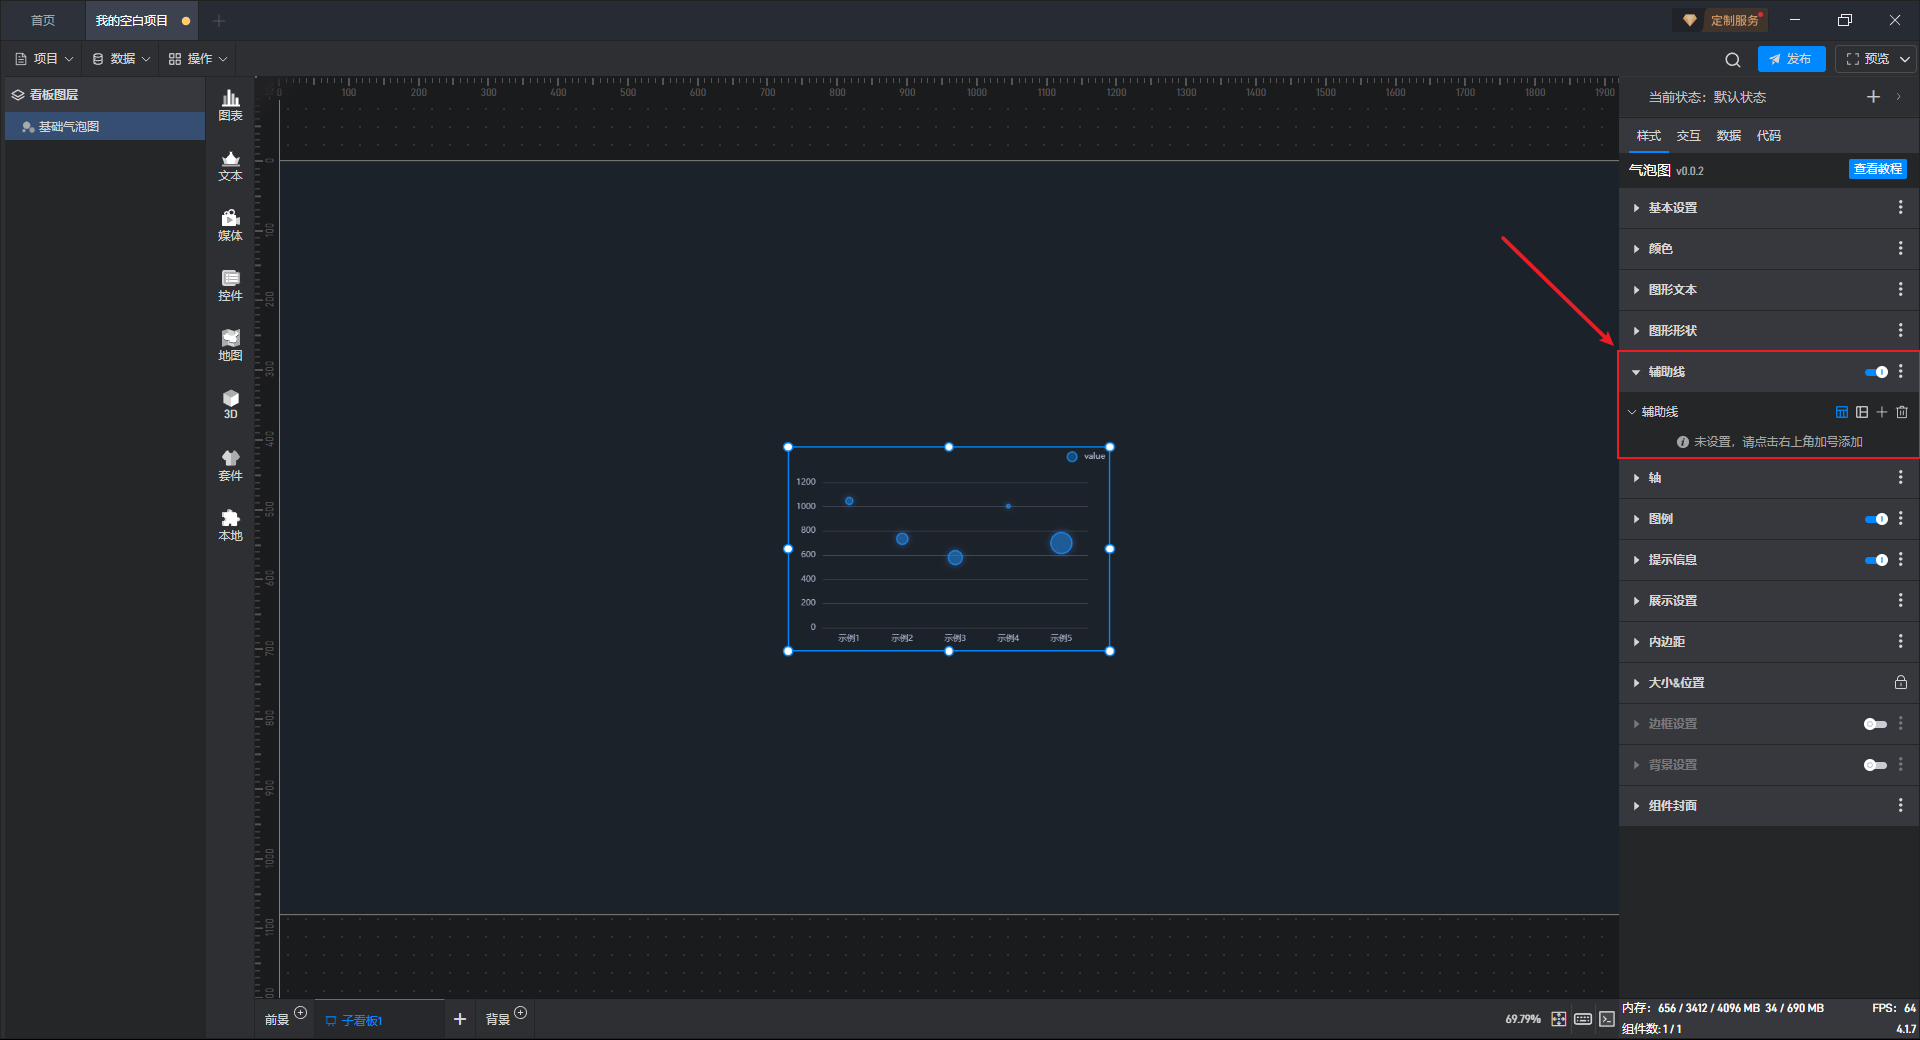Open the 媒体 media components panel

tap(230, 225)
